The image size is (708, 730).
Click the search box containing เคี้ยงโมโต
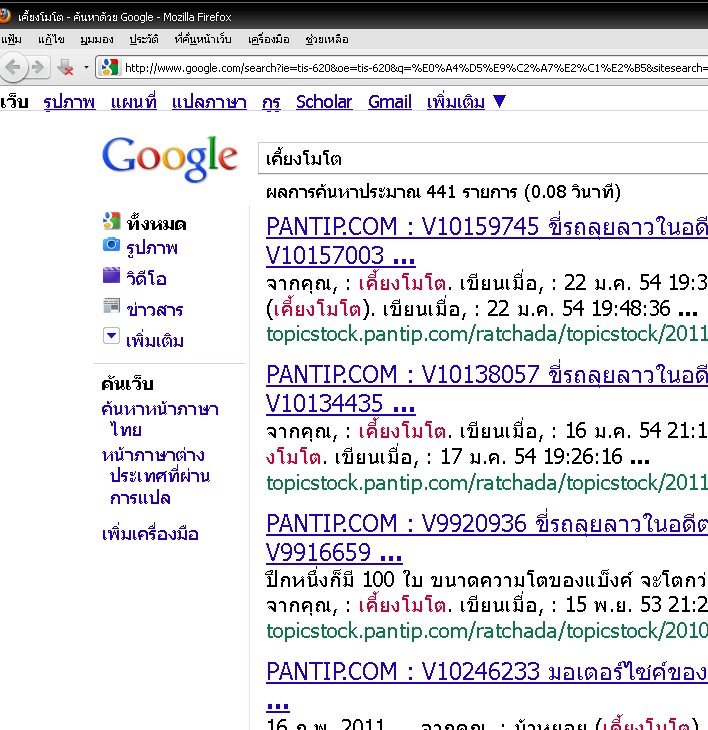click(483, 159)
